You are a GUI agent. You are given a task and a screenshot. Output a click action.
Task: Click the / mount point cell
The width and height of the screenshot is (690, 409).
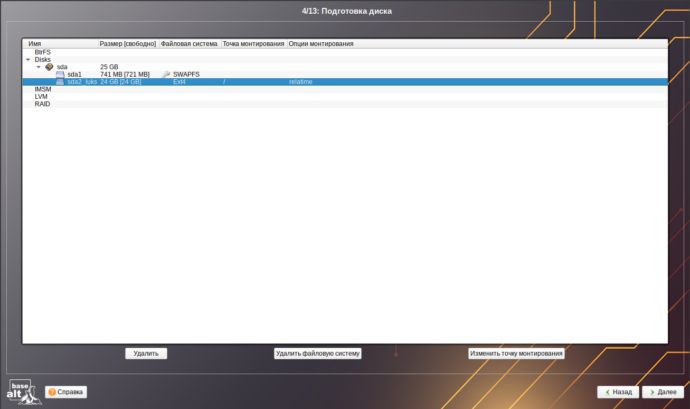[224, 82]
